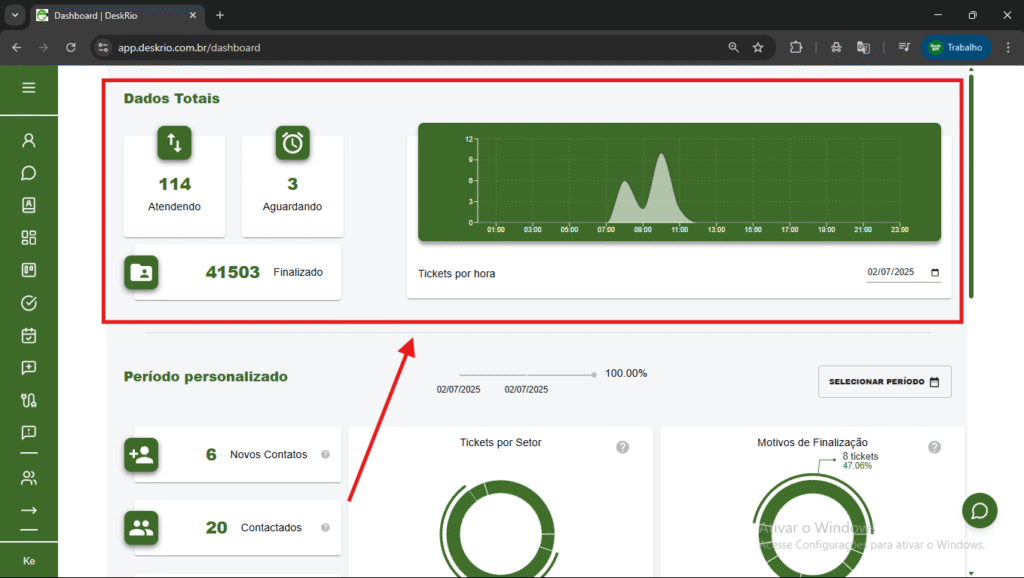Click the Selecionar Período button
Image resolution: width=1024 pixels, height=578 pixels.
coord(885,381)
